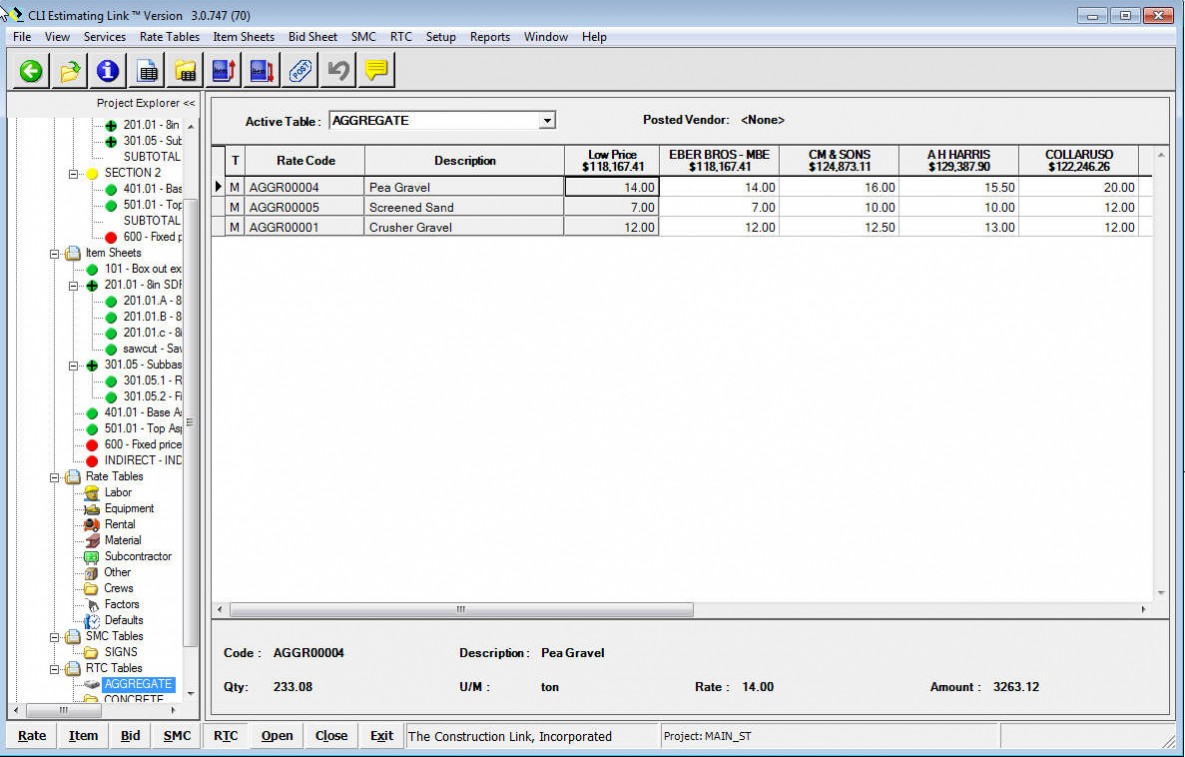This screenshot has height=757, width=1185.
Task: Click the Project Explorer horizontal scrollbar thumb
Action: [63, 710]
